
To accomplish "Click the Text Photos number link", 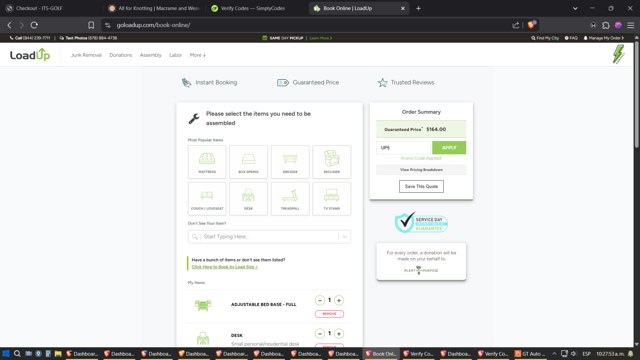I will pyautogui.click(x=88, y=38).
